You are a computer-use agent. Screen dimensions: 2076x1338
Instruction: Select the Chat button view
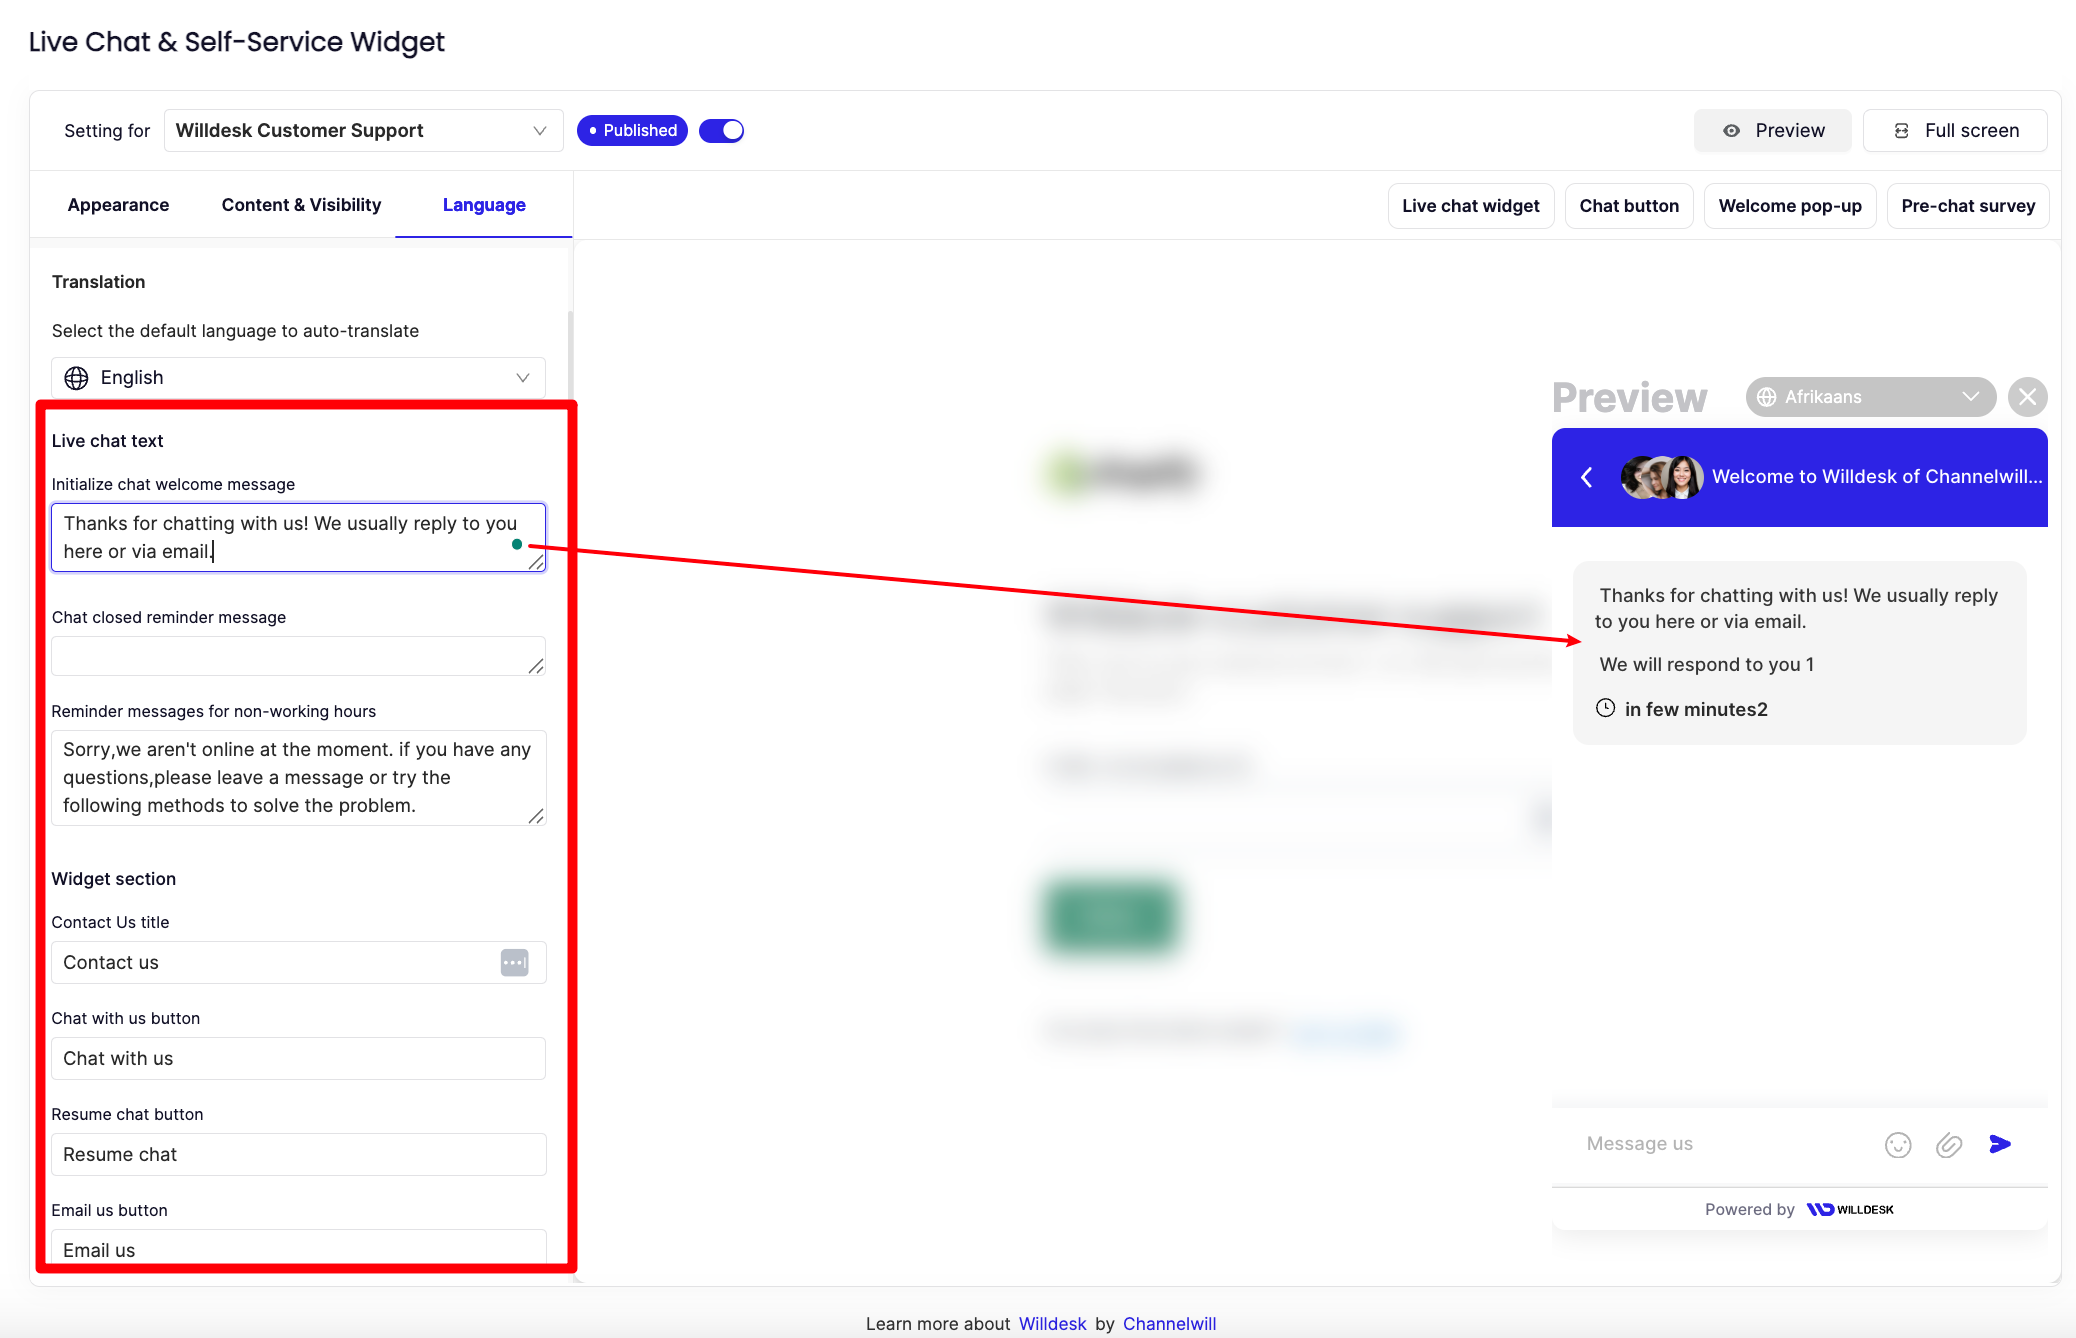[x=1629, y=206]
